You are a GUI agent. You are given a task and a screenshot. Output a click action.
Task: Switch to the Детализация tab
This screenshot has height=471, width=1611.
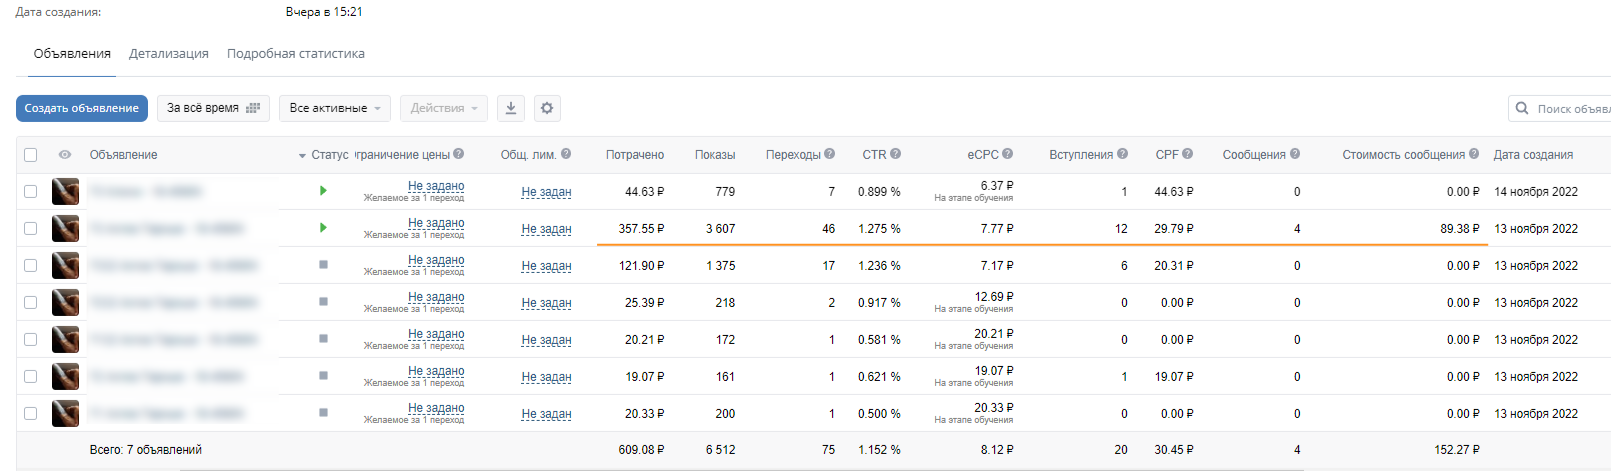[169, 54]
